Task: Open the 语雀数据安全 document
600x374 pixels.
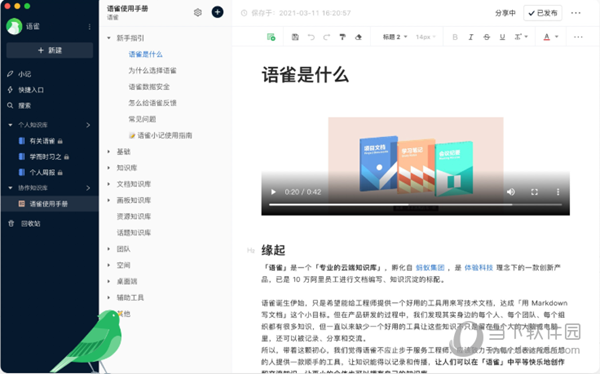Action: [x=149, y=87]
